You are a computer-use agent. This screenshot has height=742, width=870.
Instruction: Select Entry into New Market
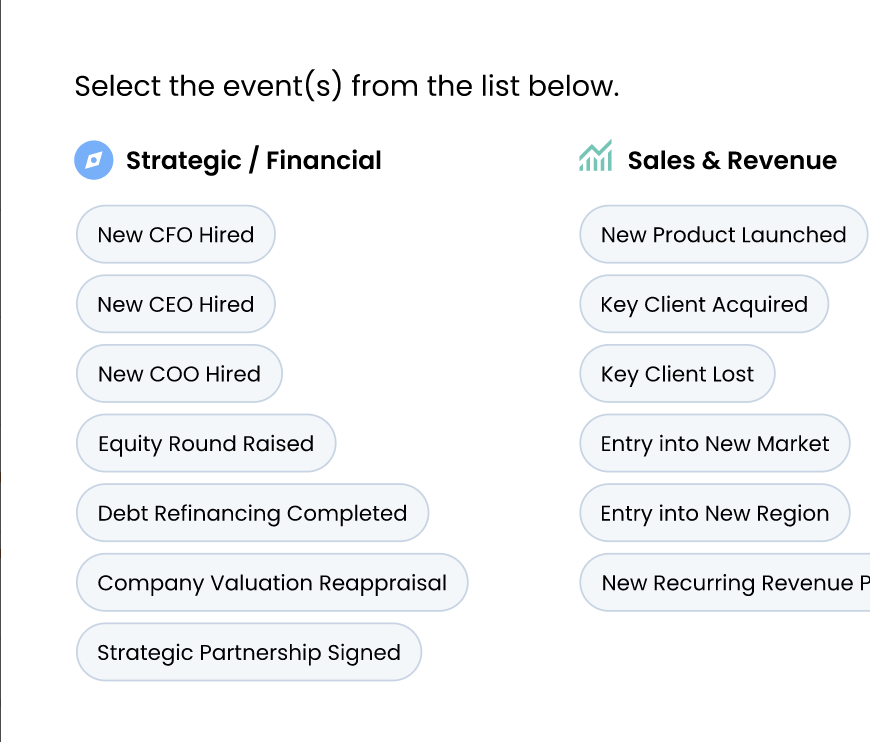pos(715,444)
